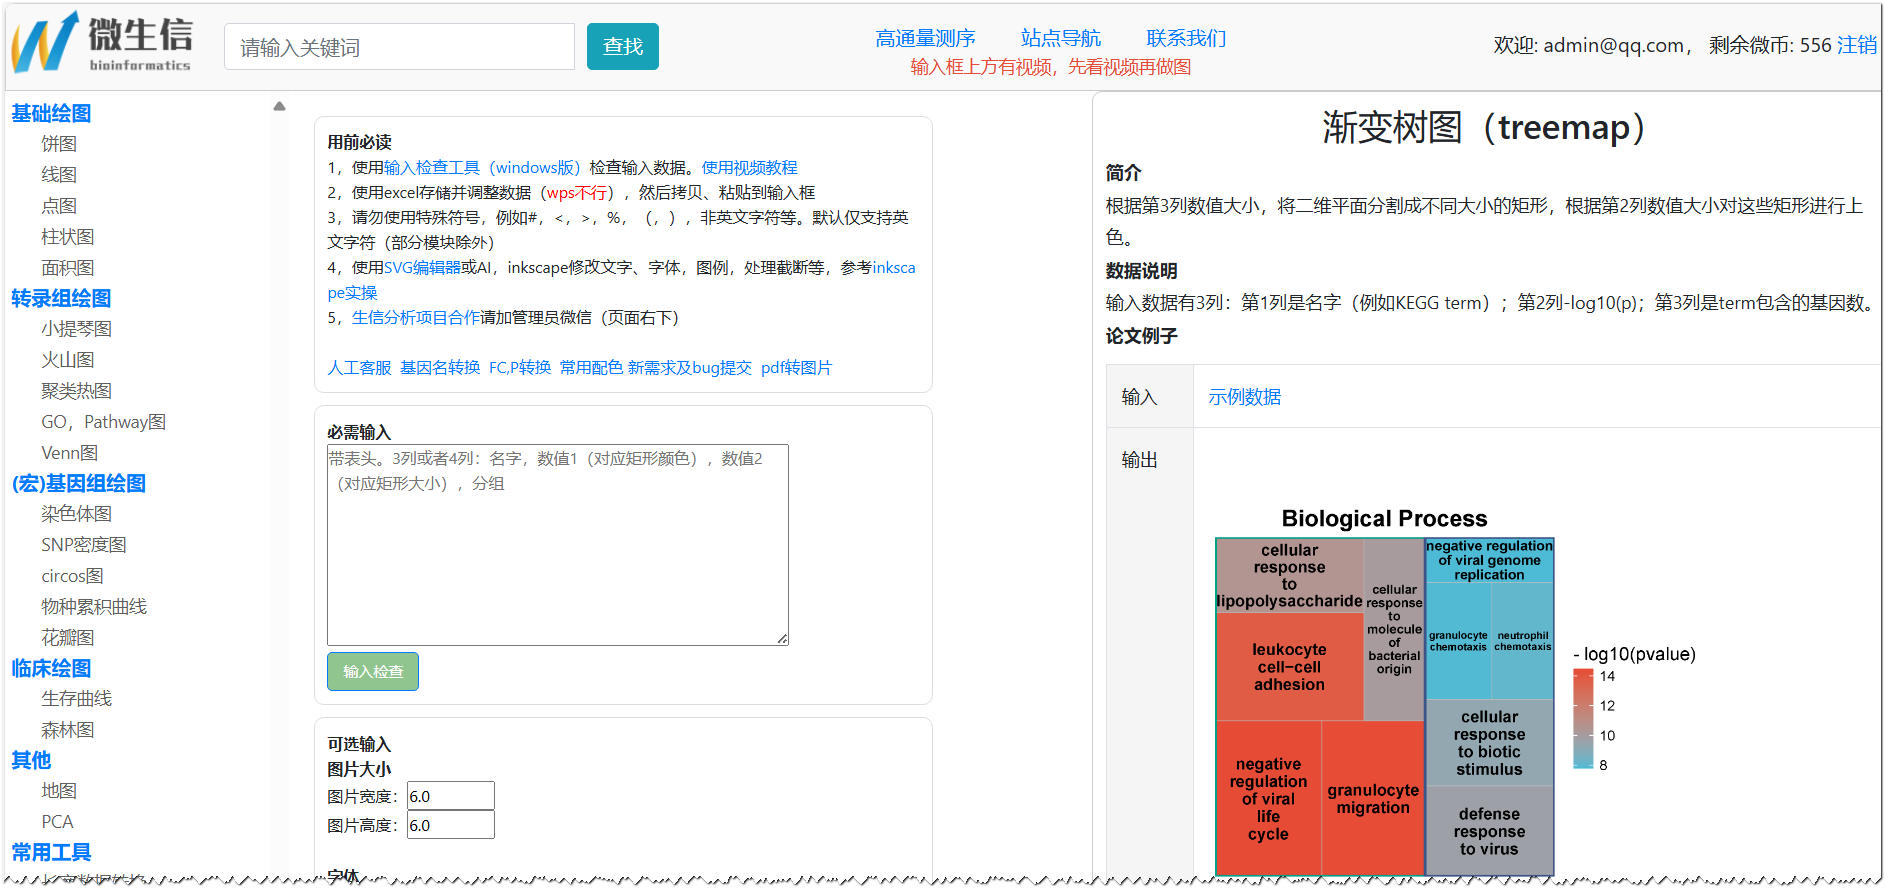Click the 基因名转换 link

coord(440,368)
